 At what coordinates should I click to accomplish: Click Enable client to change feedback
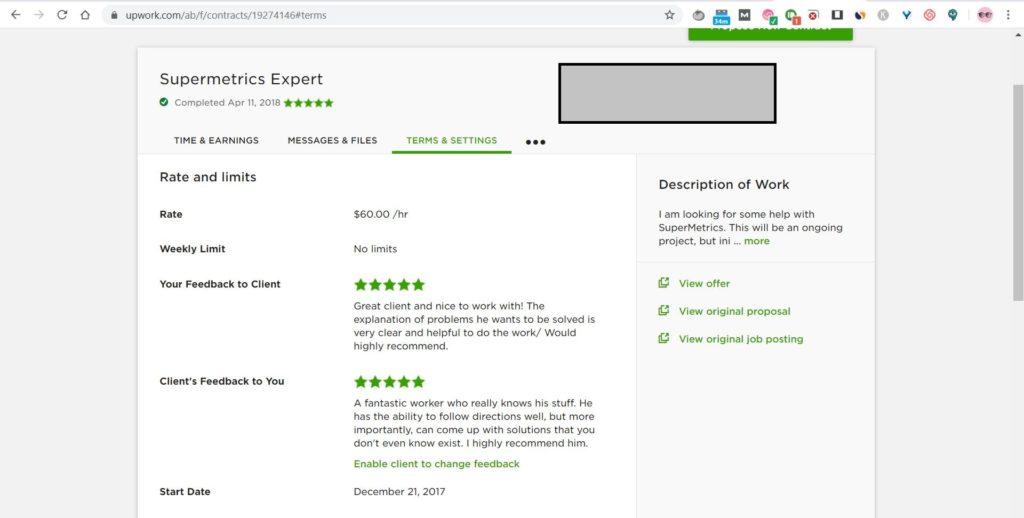click(x=436, y=464)
